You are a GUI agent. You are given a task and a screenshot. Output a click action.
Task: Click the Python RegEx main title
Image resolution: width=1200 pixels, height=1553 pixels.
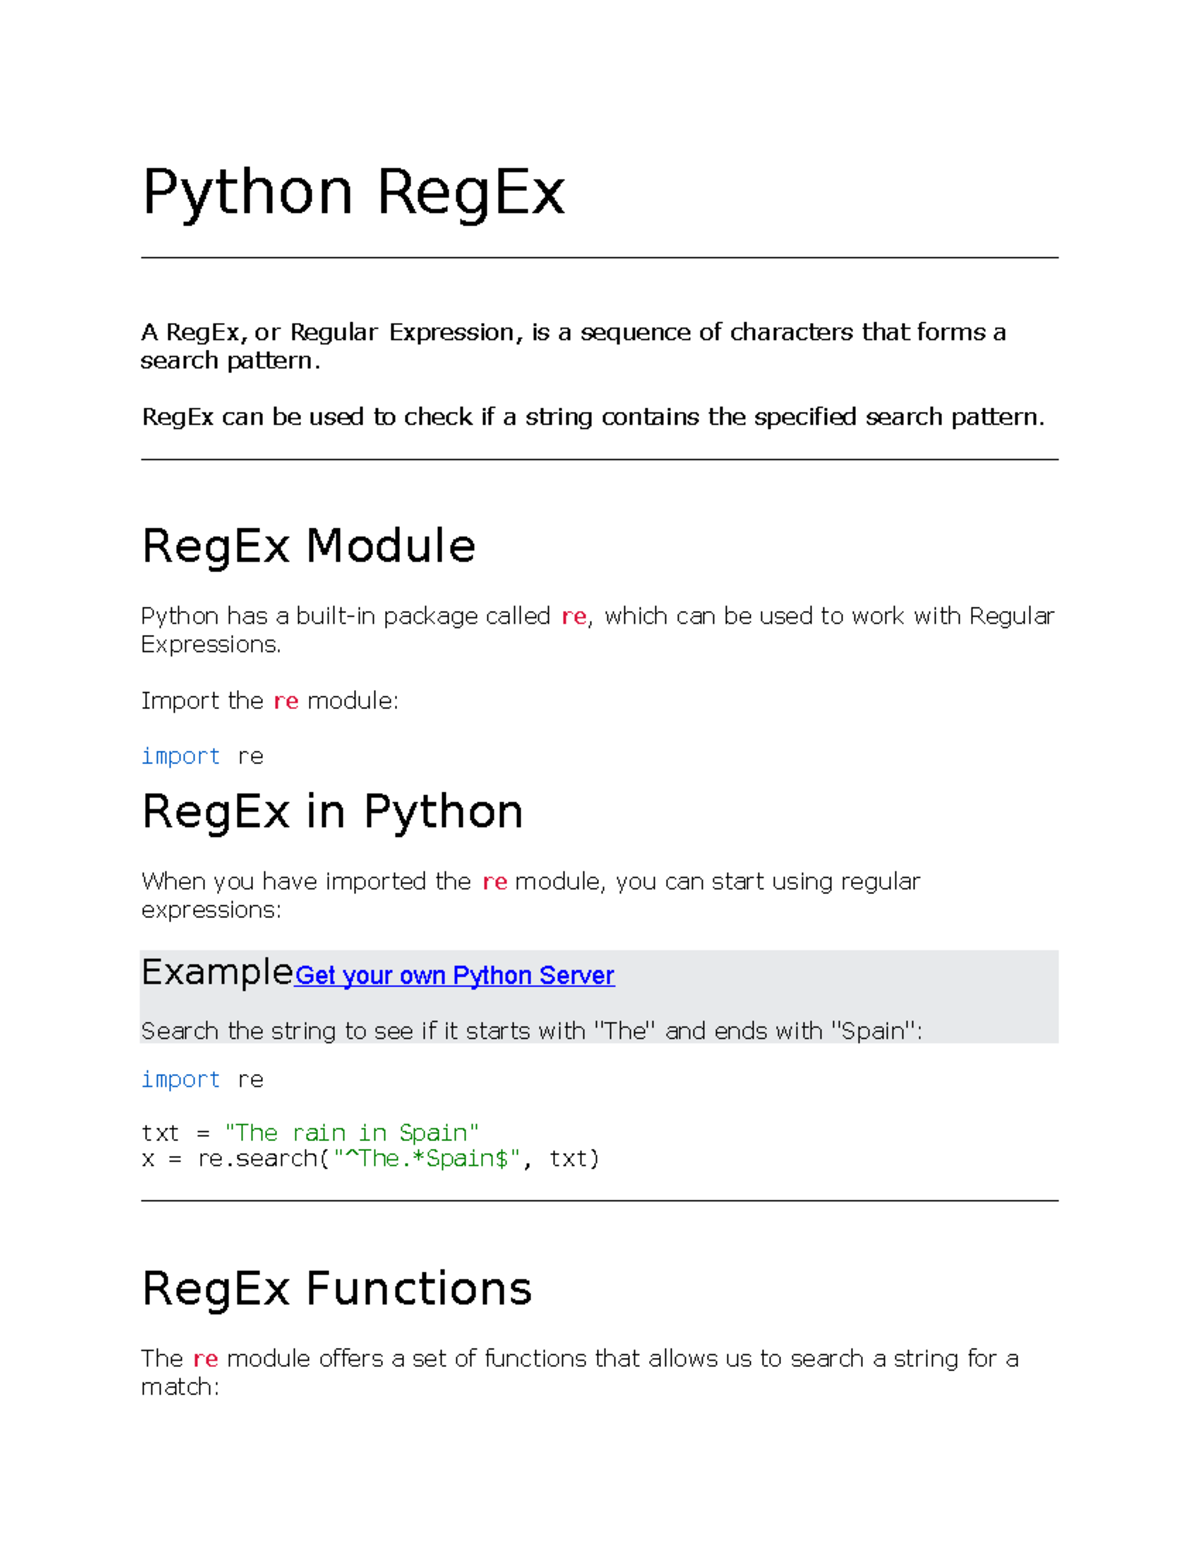(x=354, y=193)
